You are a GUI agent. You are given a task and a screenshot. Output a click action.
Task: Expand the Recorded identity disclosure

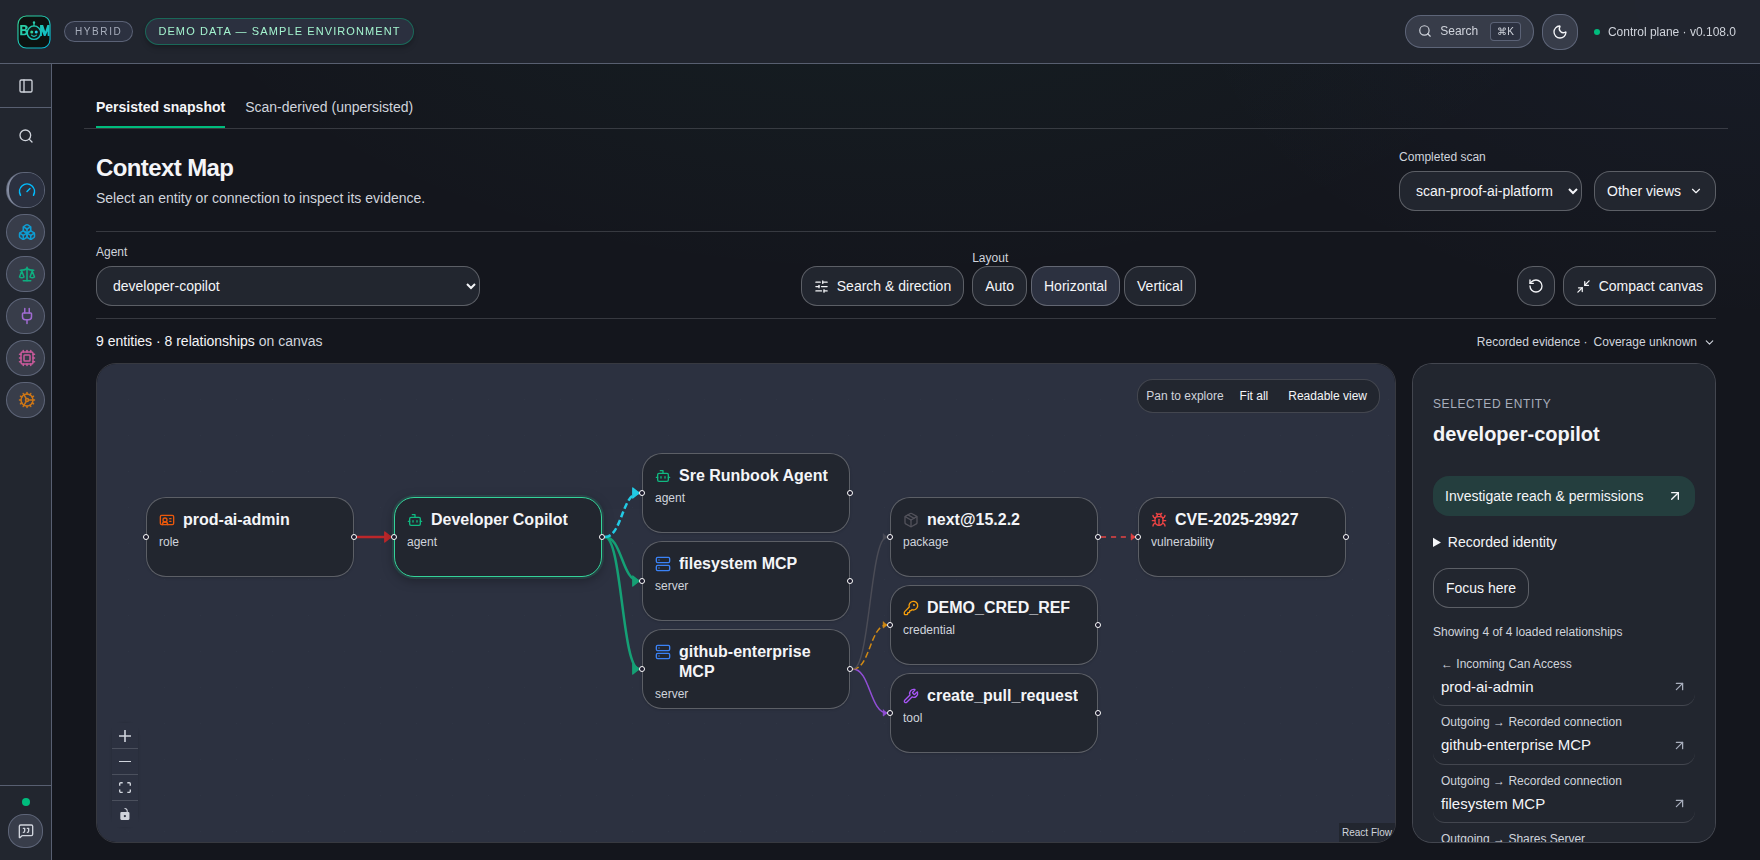coord(1495,542)
